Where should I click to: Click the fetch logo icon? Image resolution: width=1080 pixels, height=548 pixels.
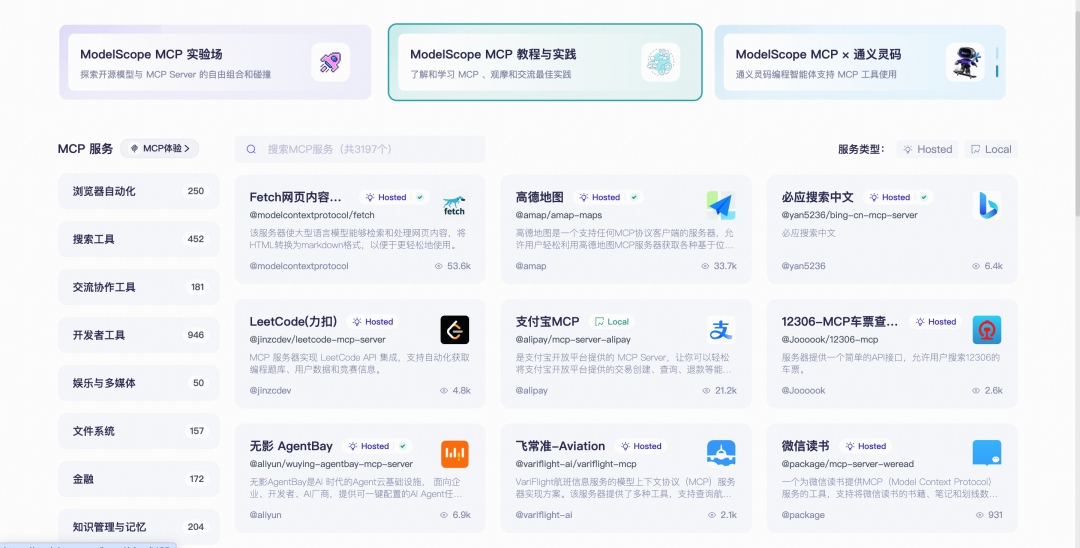click(x=455, y=205)
